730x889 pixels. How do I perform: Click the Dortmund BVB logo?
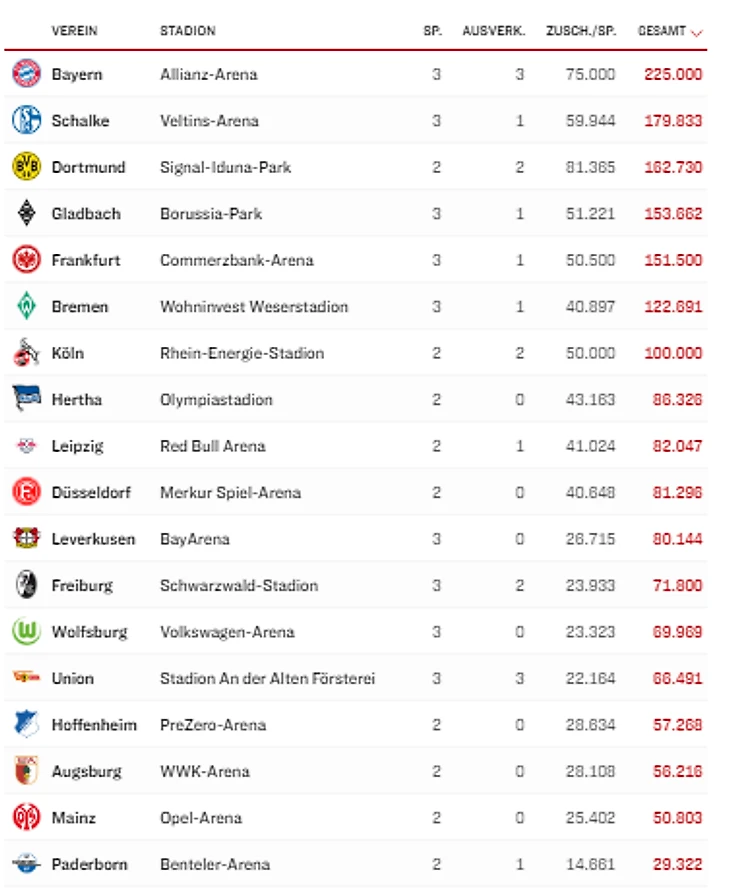coord(26,167)
